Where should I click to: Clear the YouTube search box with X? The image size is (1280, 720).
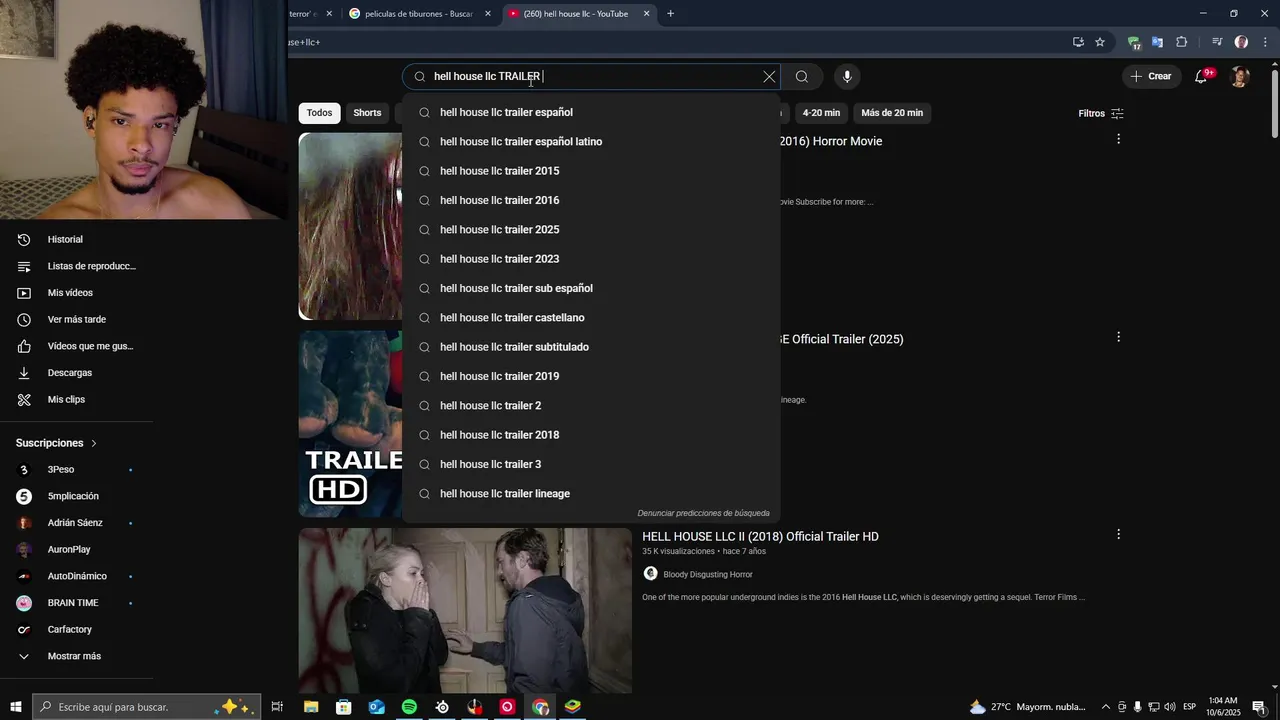point(769,77)
